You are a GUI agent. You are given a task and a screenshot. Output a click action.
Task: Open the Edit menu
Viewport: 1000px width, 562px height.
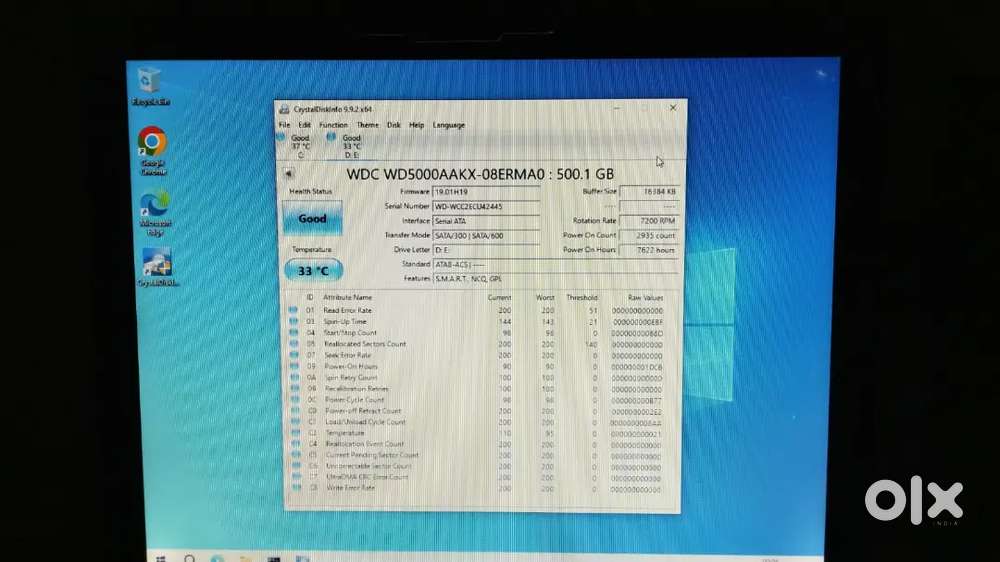pos(305,125)
